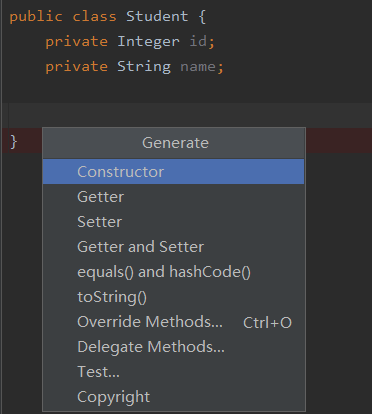This screenshot has width=372, height=414.
Task: Click the Integer type keyword
Action: point(148,42)
